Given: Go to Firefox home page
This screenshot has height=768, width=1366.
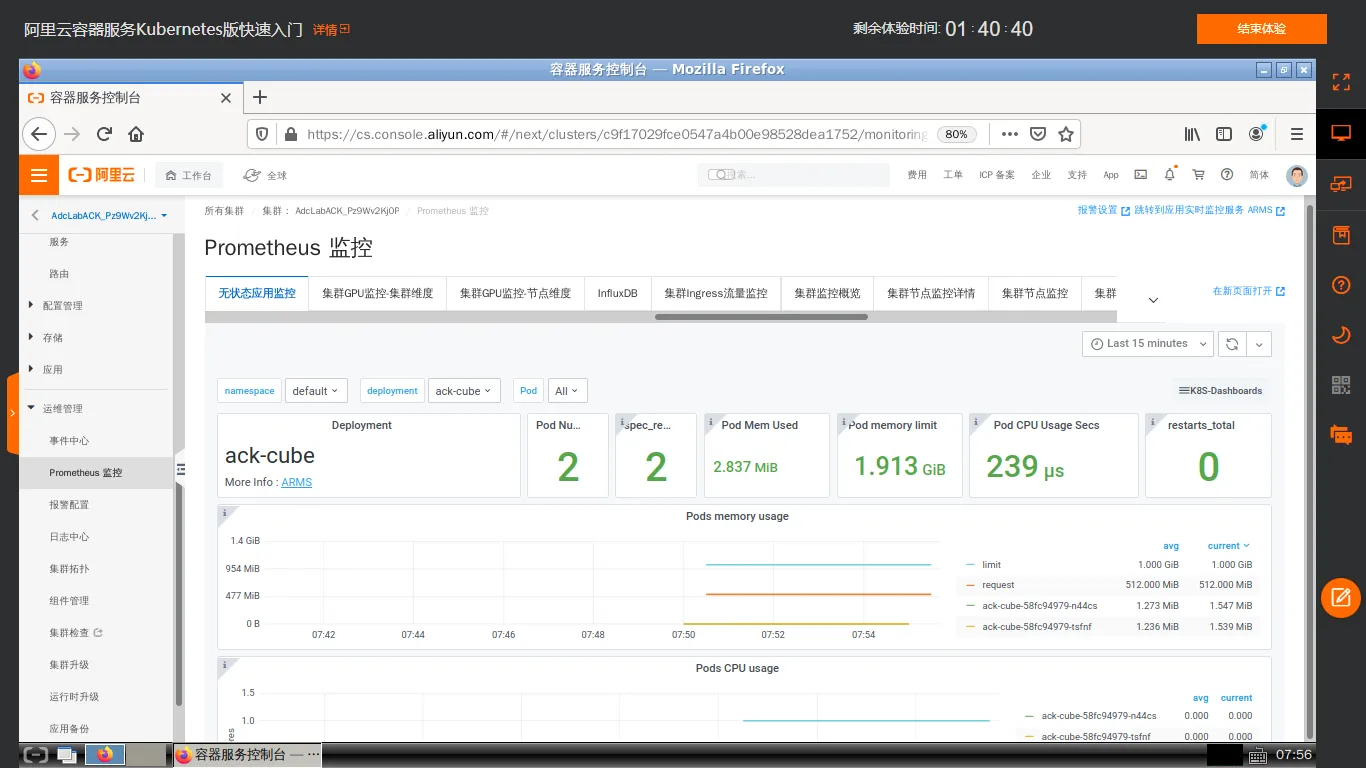Looking at the screenshot, I should click(136, 134).
